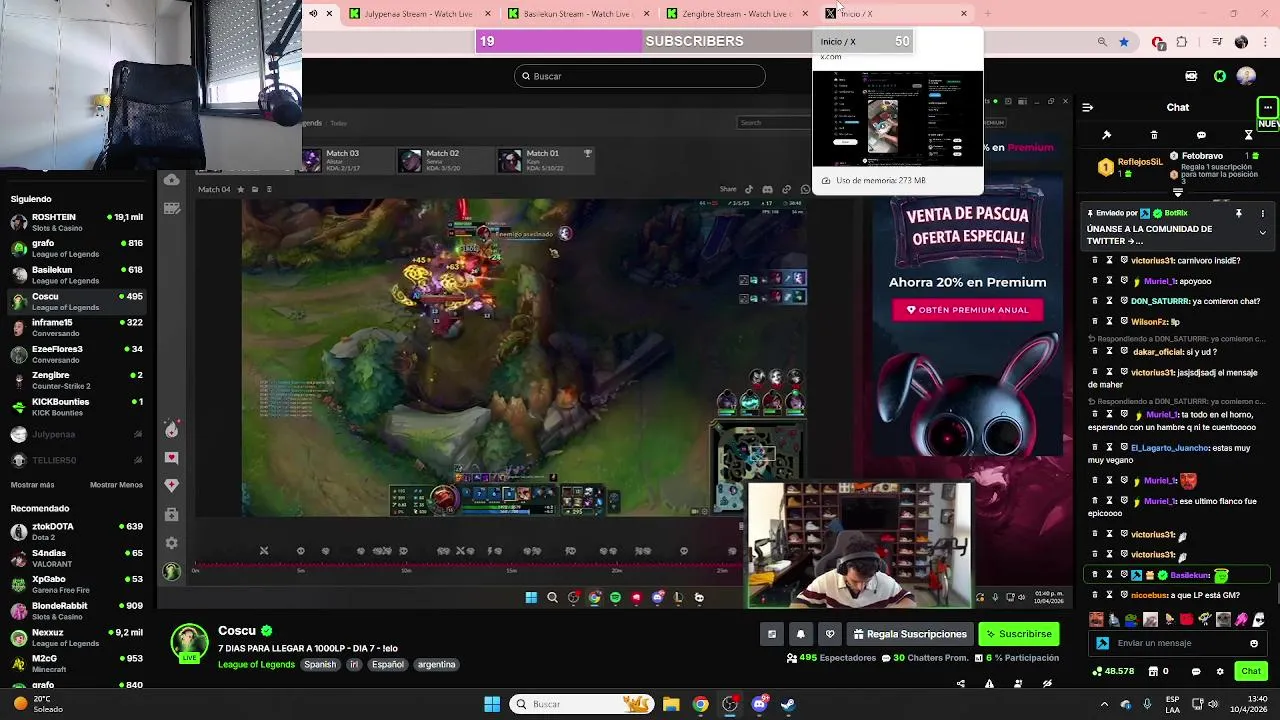Expand following list with Mostrar más
Image resolution: width=1280 pixels, height=720 pixels.
tap(32, 485)
